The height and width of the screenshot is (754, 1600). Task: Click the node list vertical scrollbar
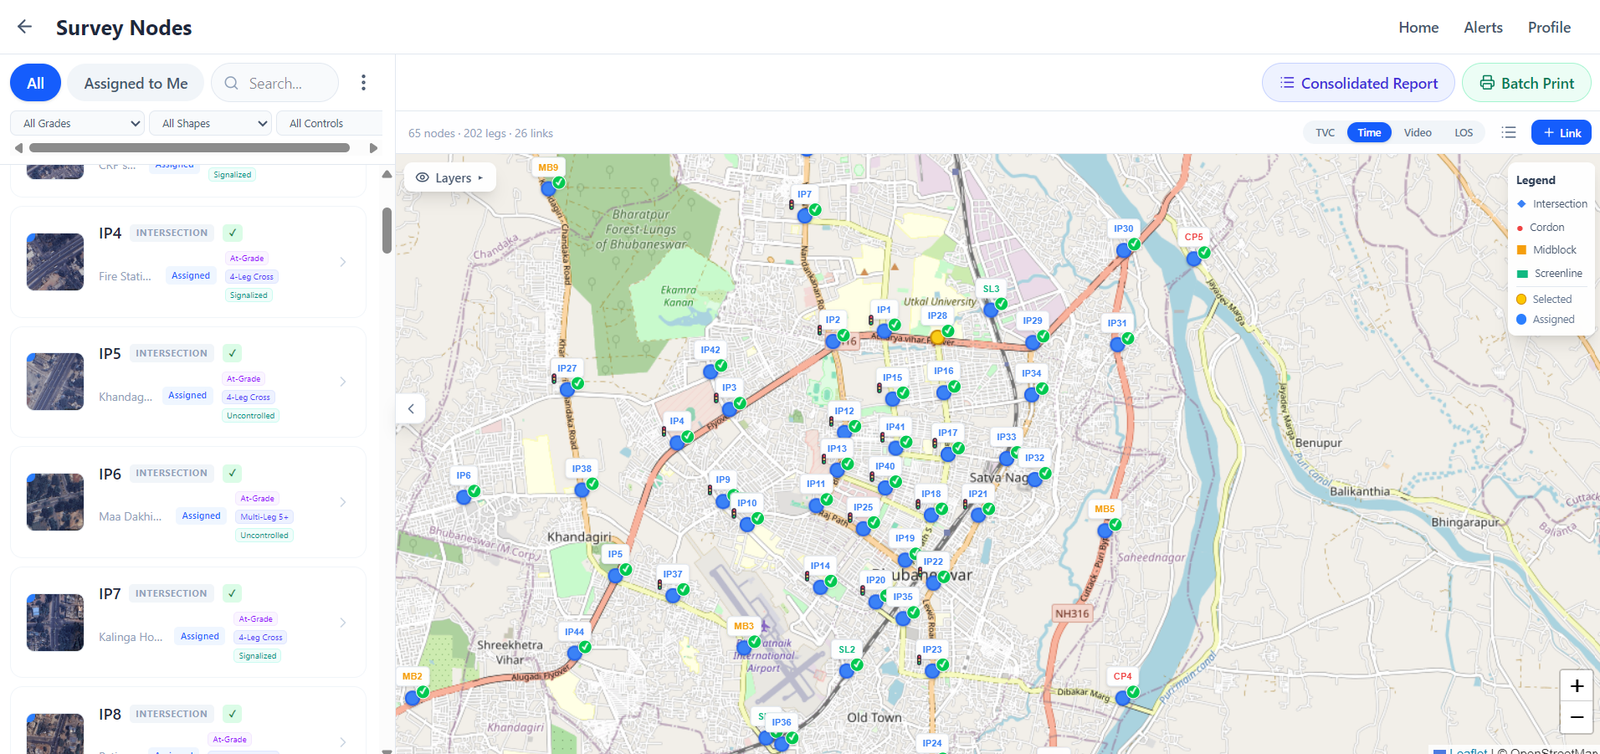pyautogui.click(x=387, y=231)
